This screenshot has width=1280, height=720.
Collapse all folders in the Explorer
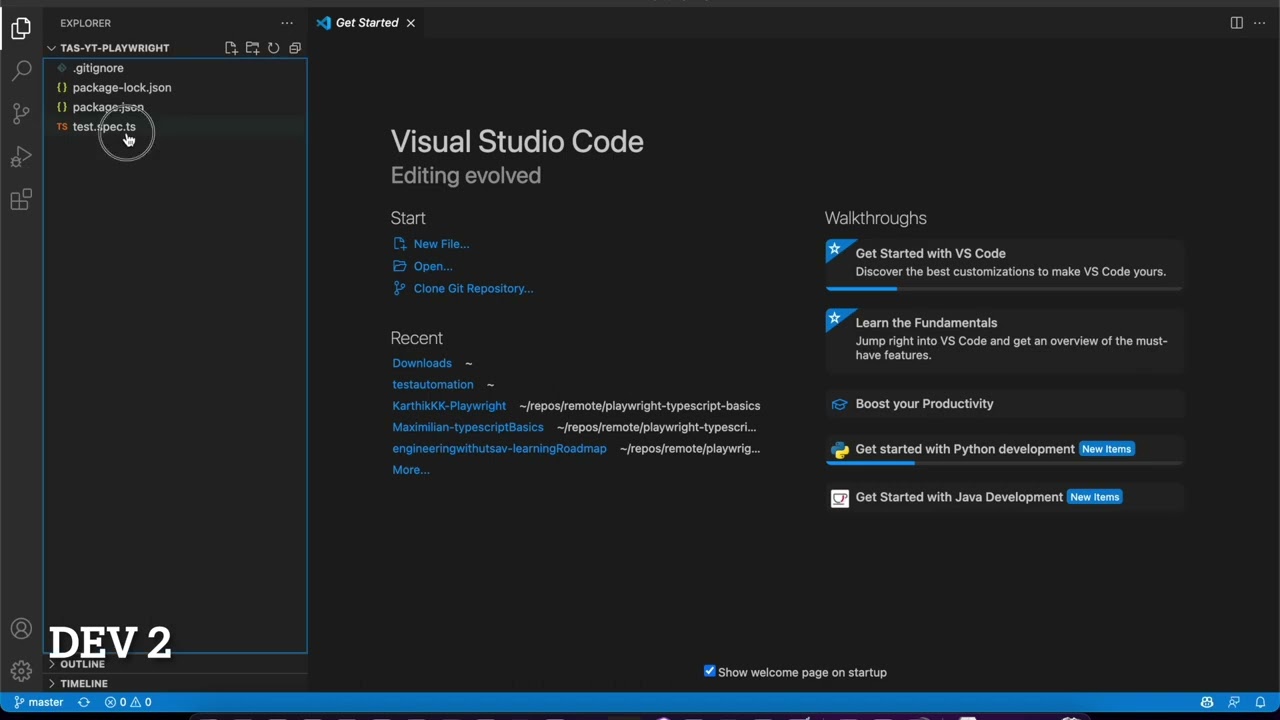click(x=295, y=48)
